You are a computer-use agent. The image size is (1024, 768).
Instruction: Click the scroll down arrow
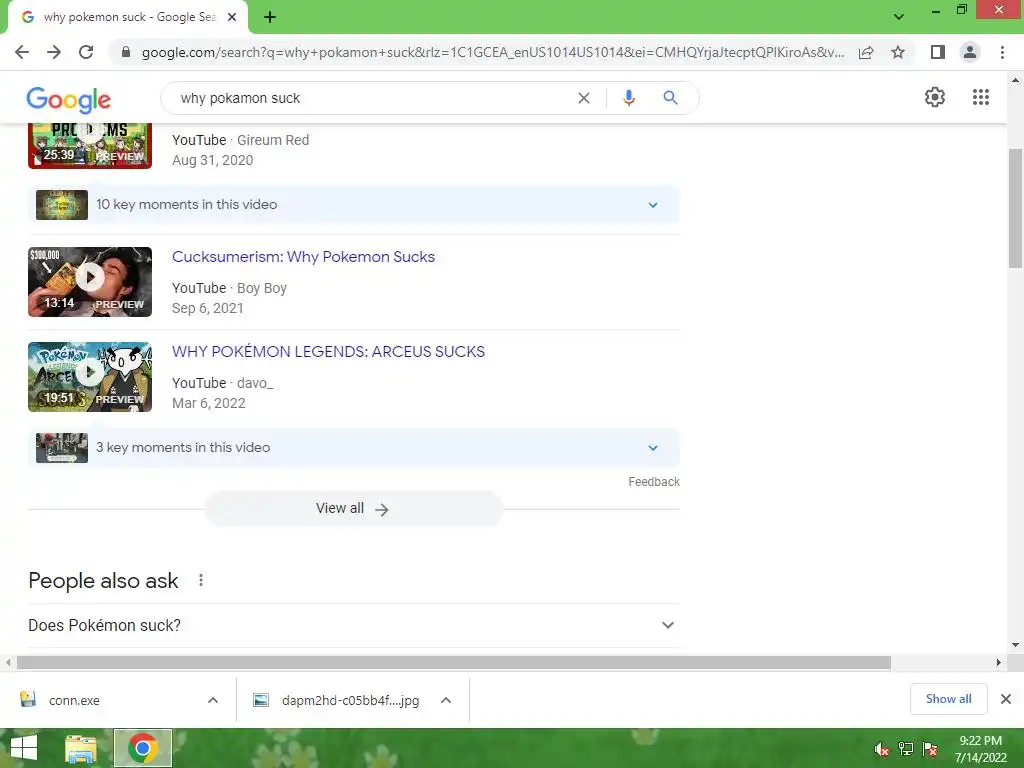pyautogui.click(x=1015, y=645)
